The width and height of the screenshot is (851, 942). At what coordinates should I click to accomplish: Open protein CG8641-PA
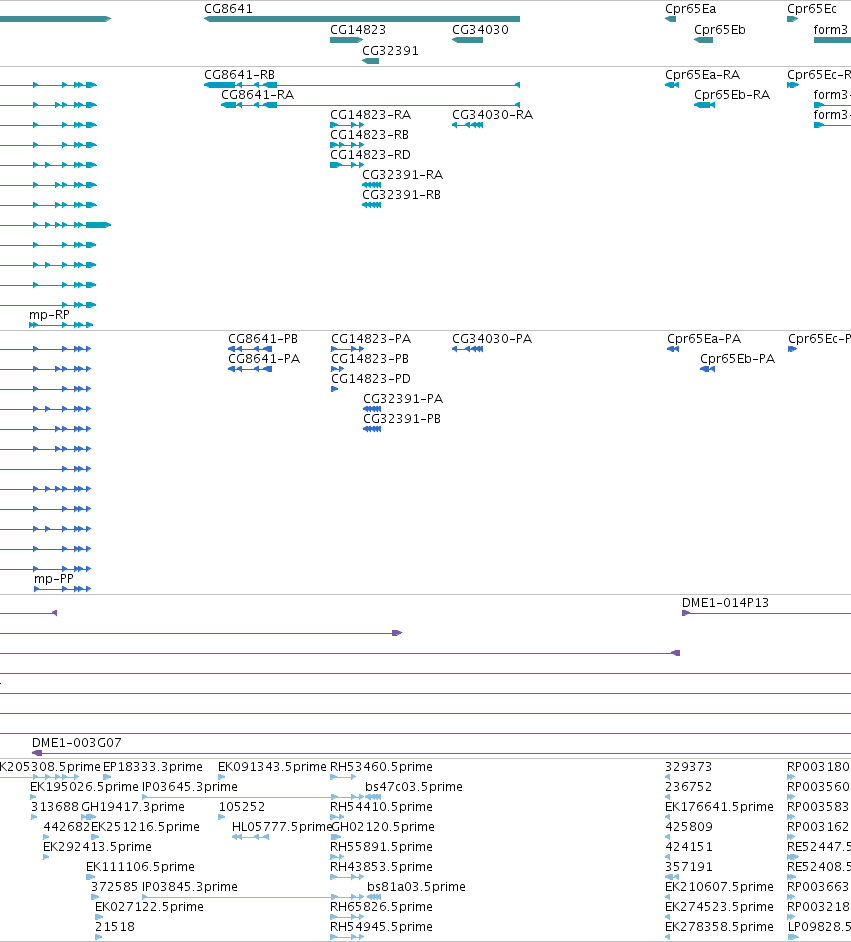coord(264,359)
